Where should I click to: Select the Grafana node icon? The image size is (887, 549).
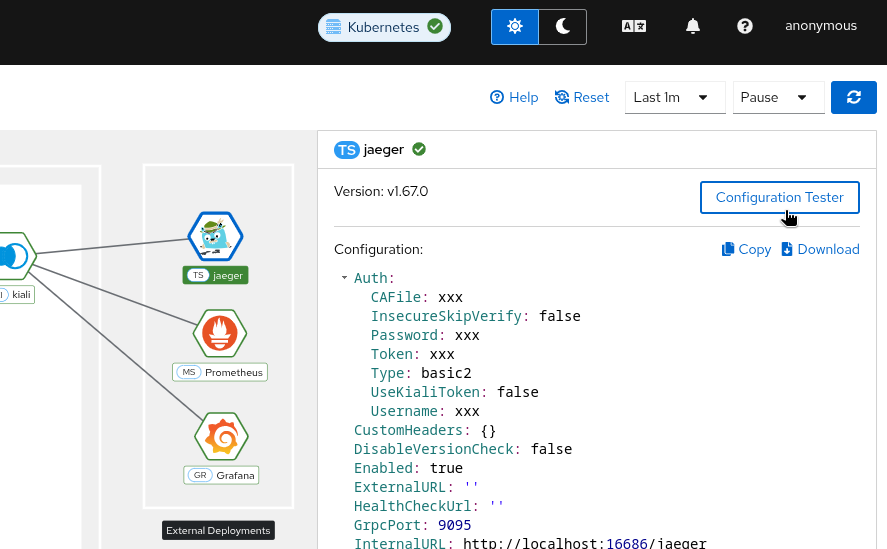220,436
